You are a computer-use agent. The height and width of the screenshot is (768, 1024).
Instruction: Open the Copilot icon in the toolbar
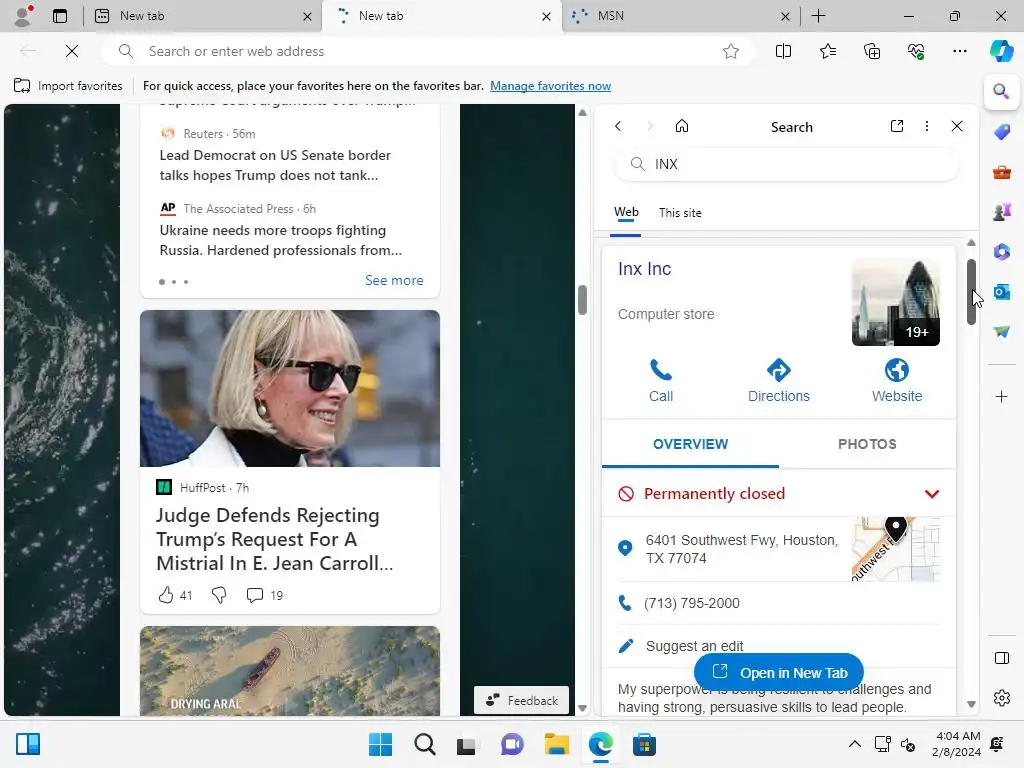coord(1001,51)
